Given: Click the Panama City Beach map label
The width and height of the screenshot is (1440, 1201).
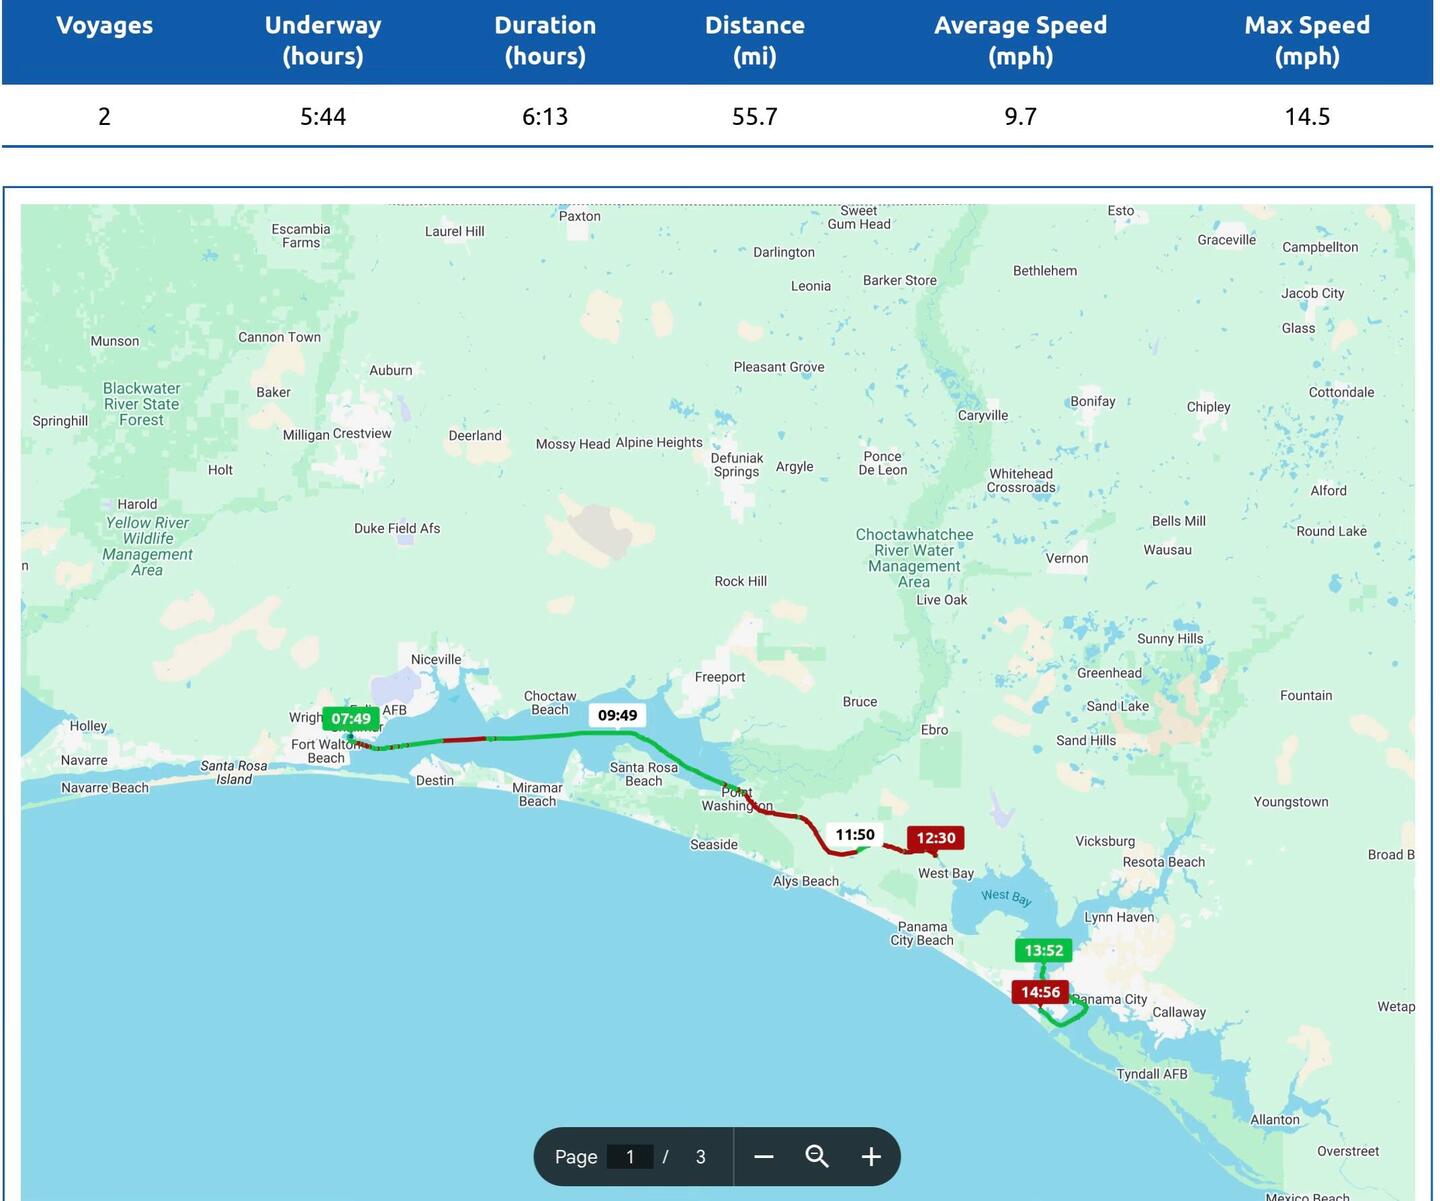Looking at the screenshot, I should point(922,933).
